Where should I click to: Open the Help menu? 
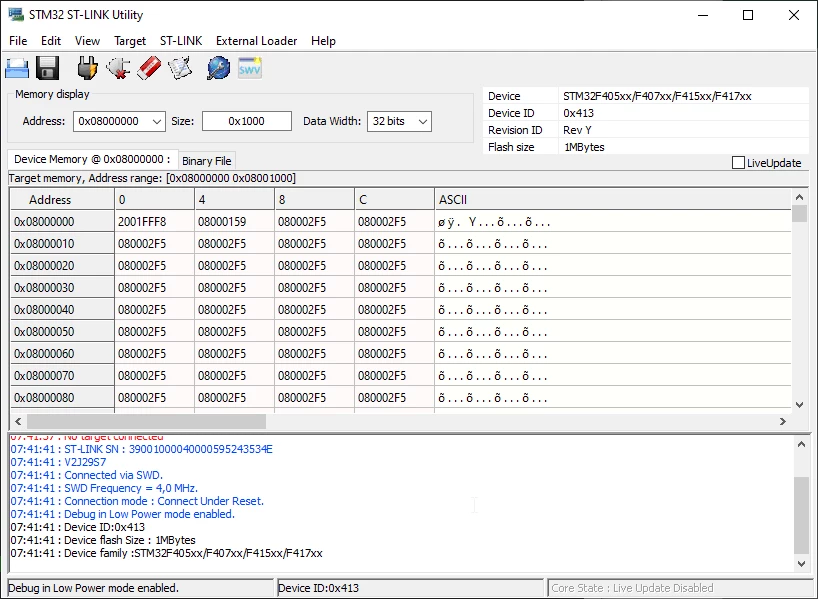pyautogui.click(x=323, y=41)
